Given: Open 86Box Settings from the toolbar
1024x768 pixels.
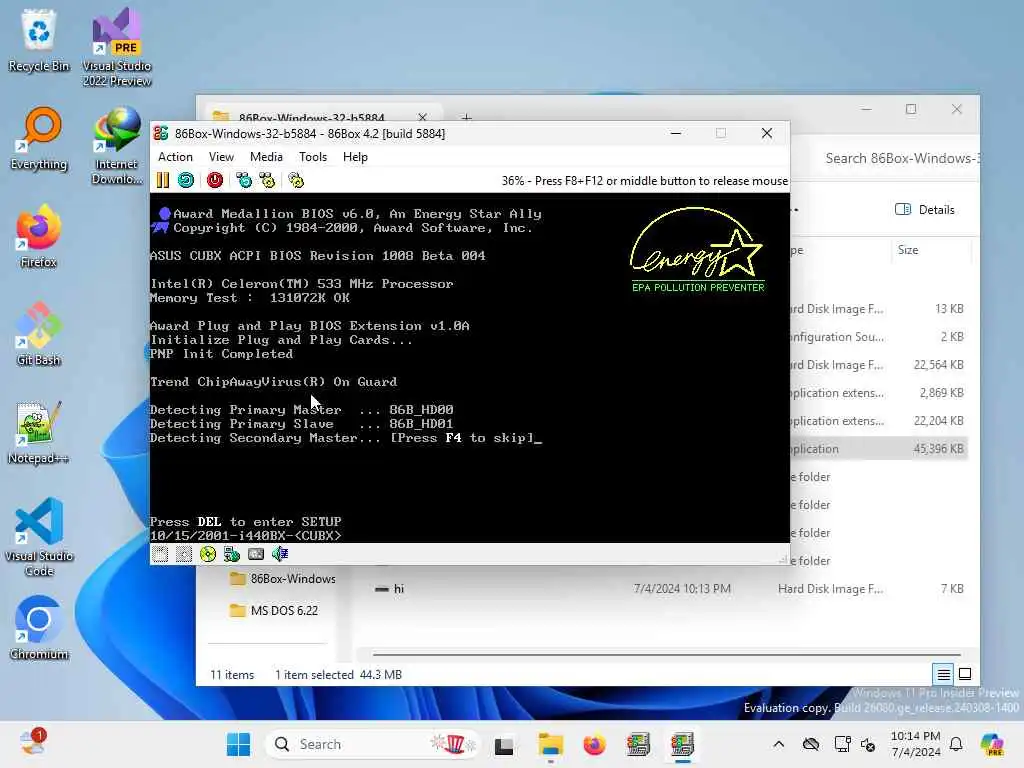Looking at the screenshot, I should pos(296,180).
